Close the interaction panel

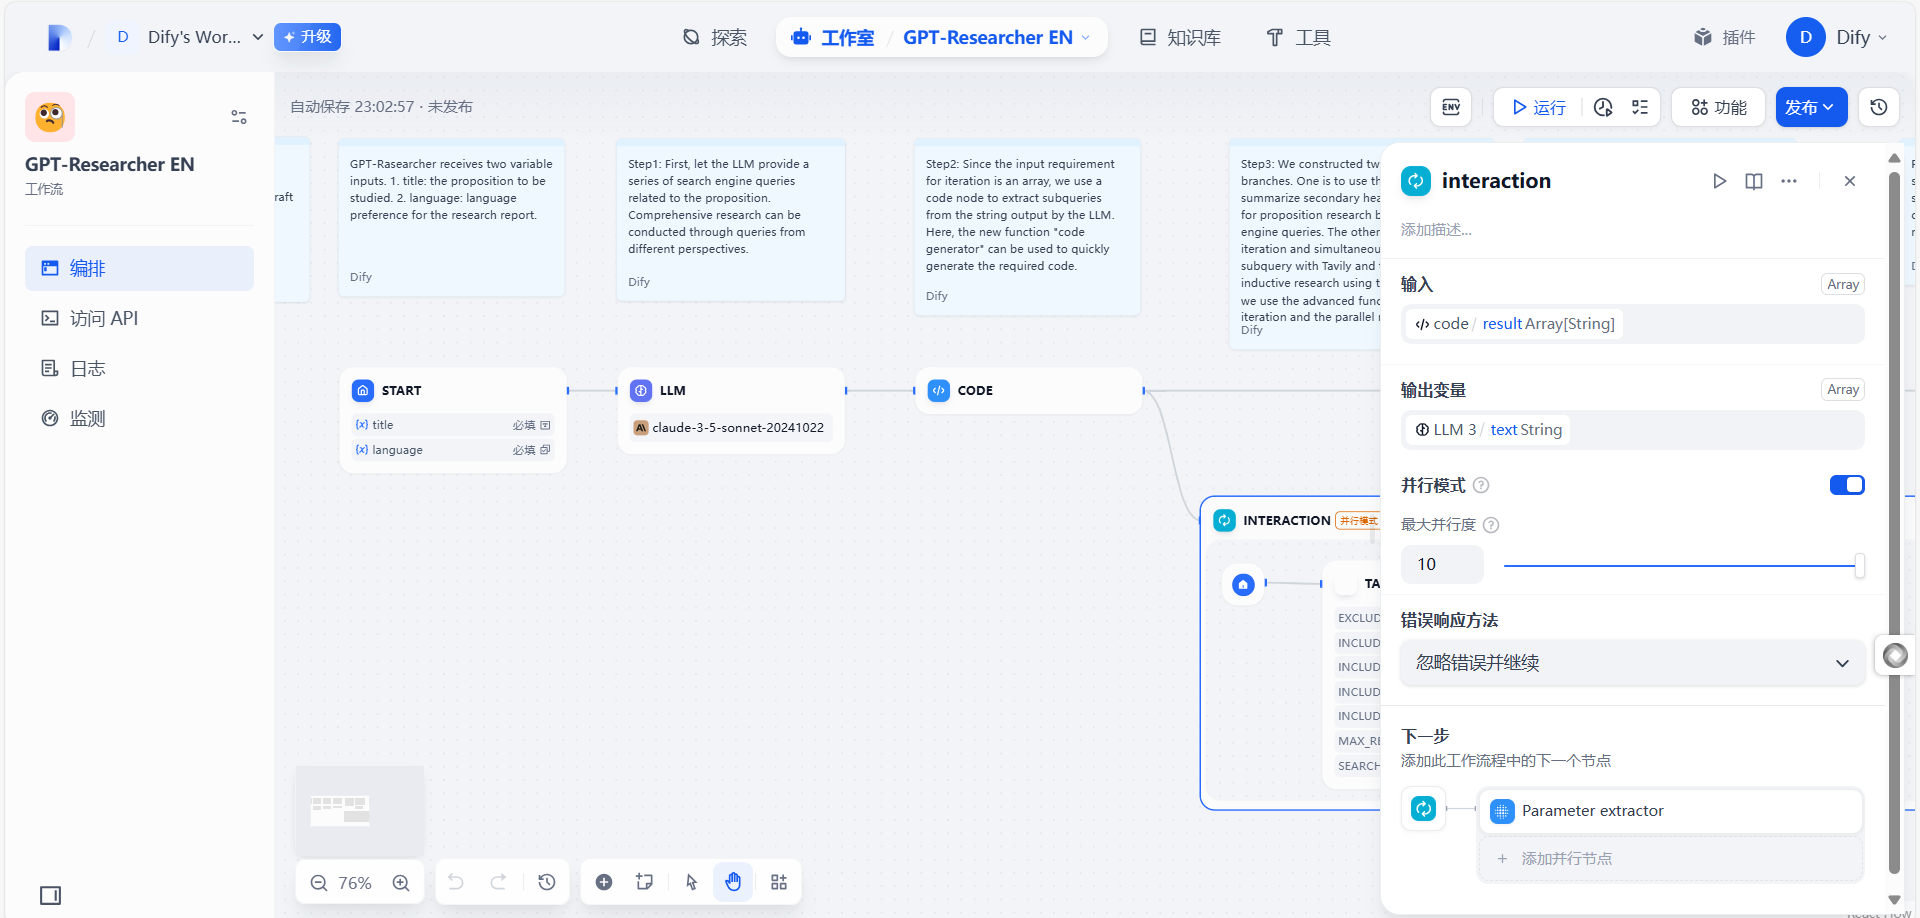click(1850, 181)
